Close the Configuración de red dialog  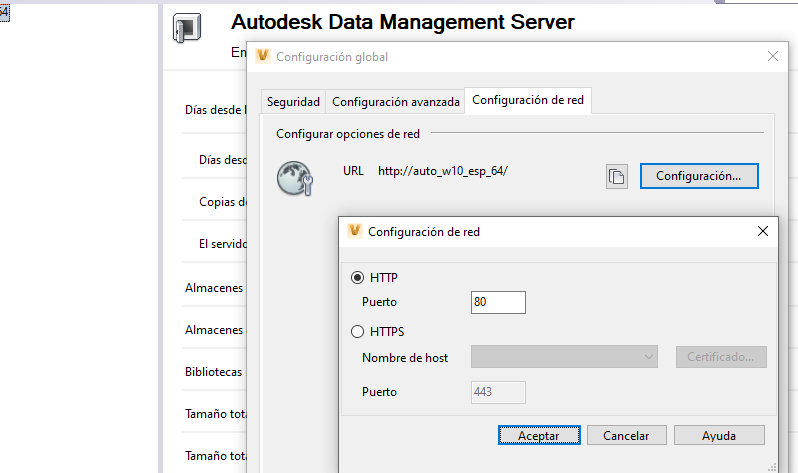point(764,231)
